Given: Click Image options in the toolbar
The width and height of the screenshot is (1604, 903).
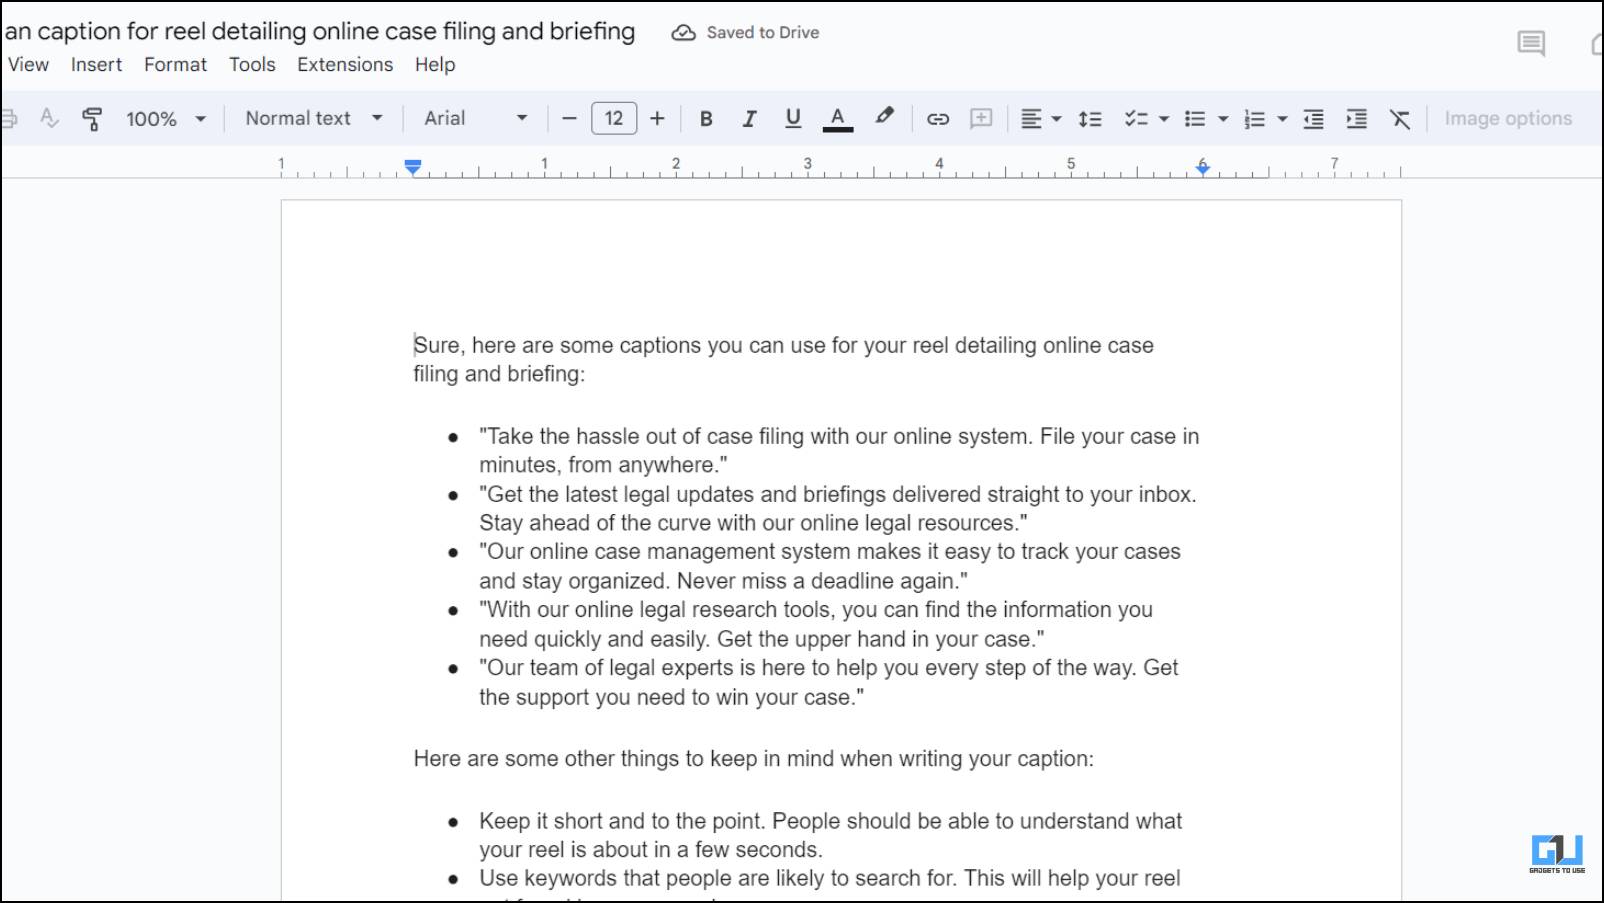Looking at the screenshot, I should (1508, 118).
